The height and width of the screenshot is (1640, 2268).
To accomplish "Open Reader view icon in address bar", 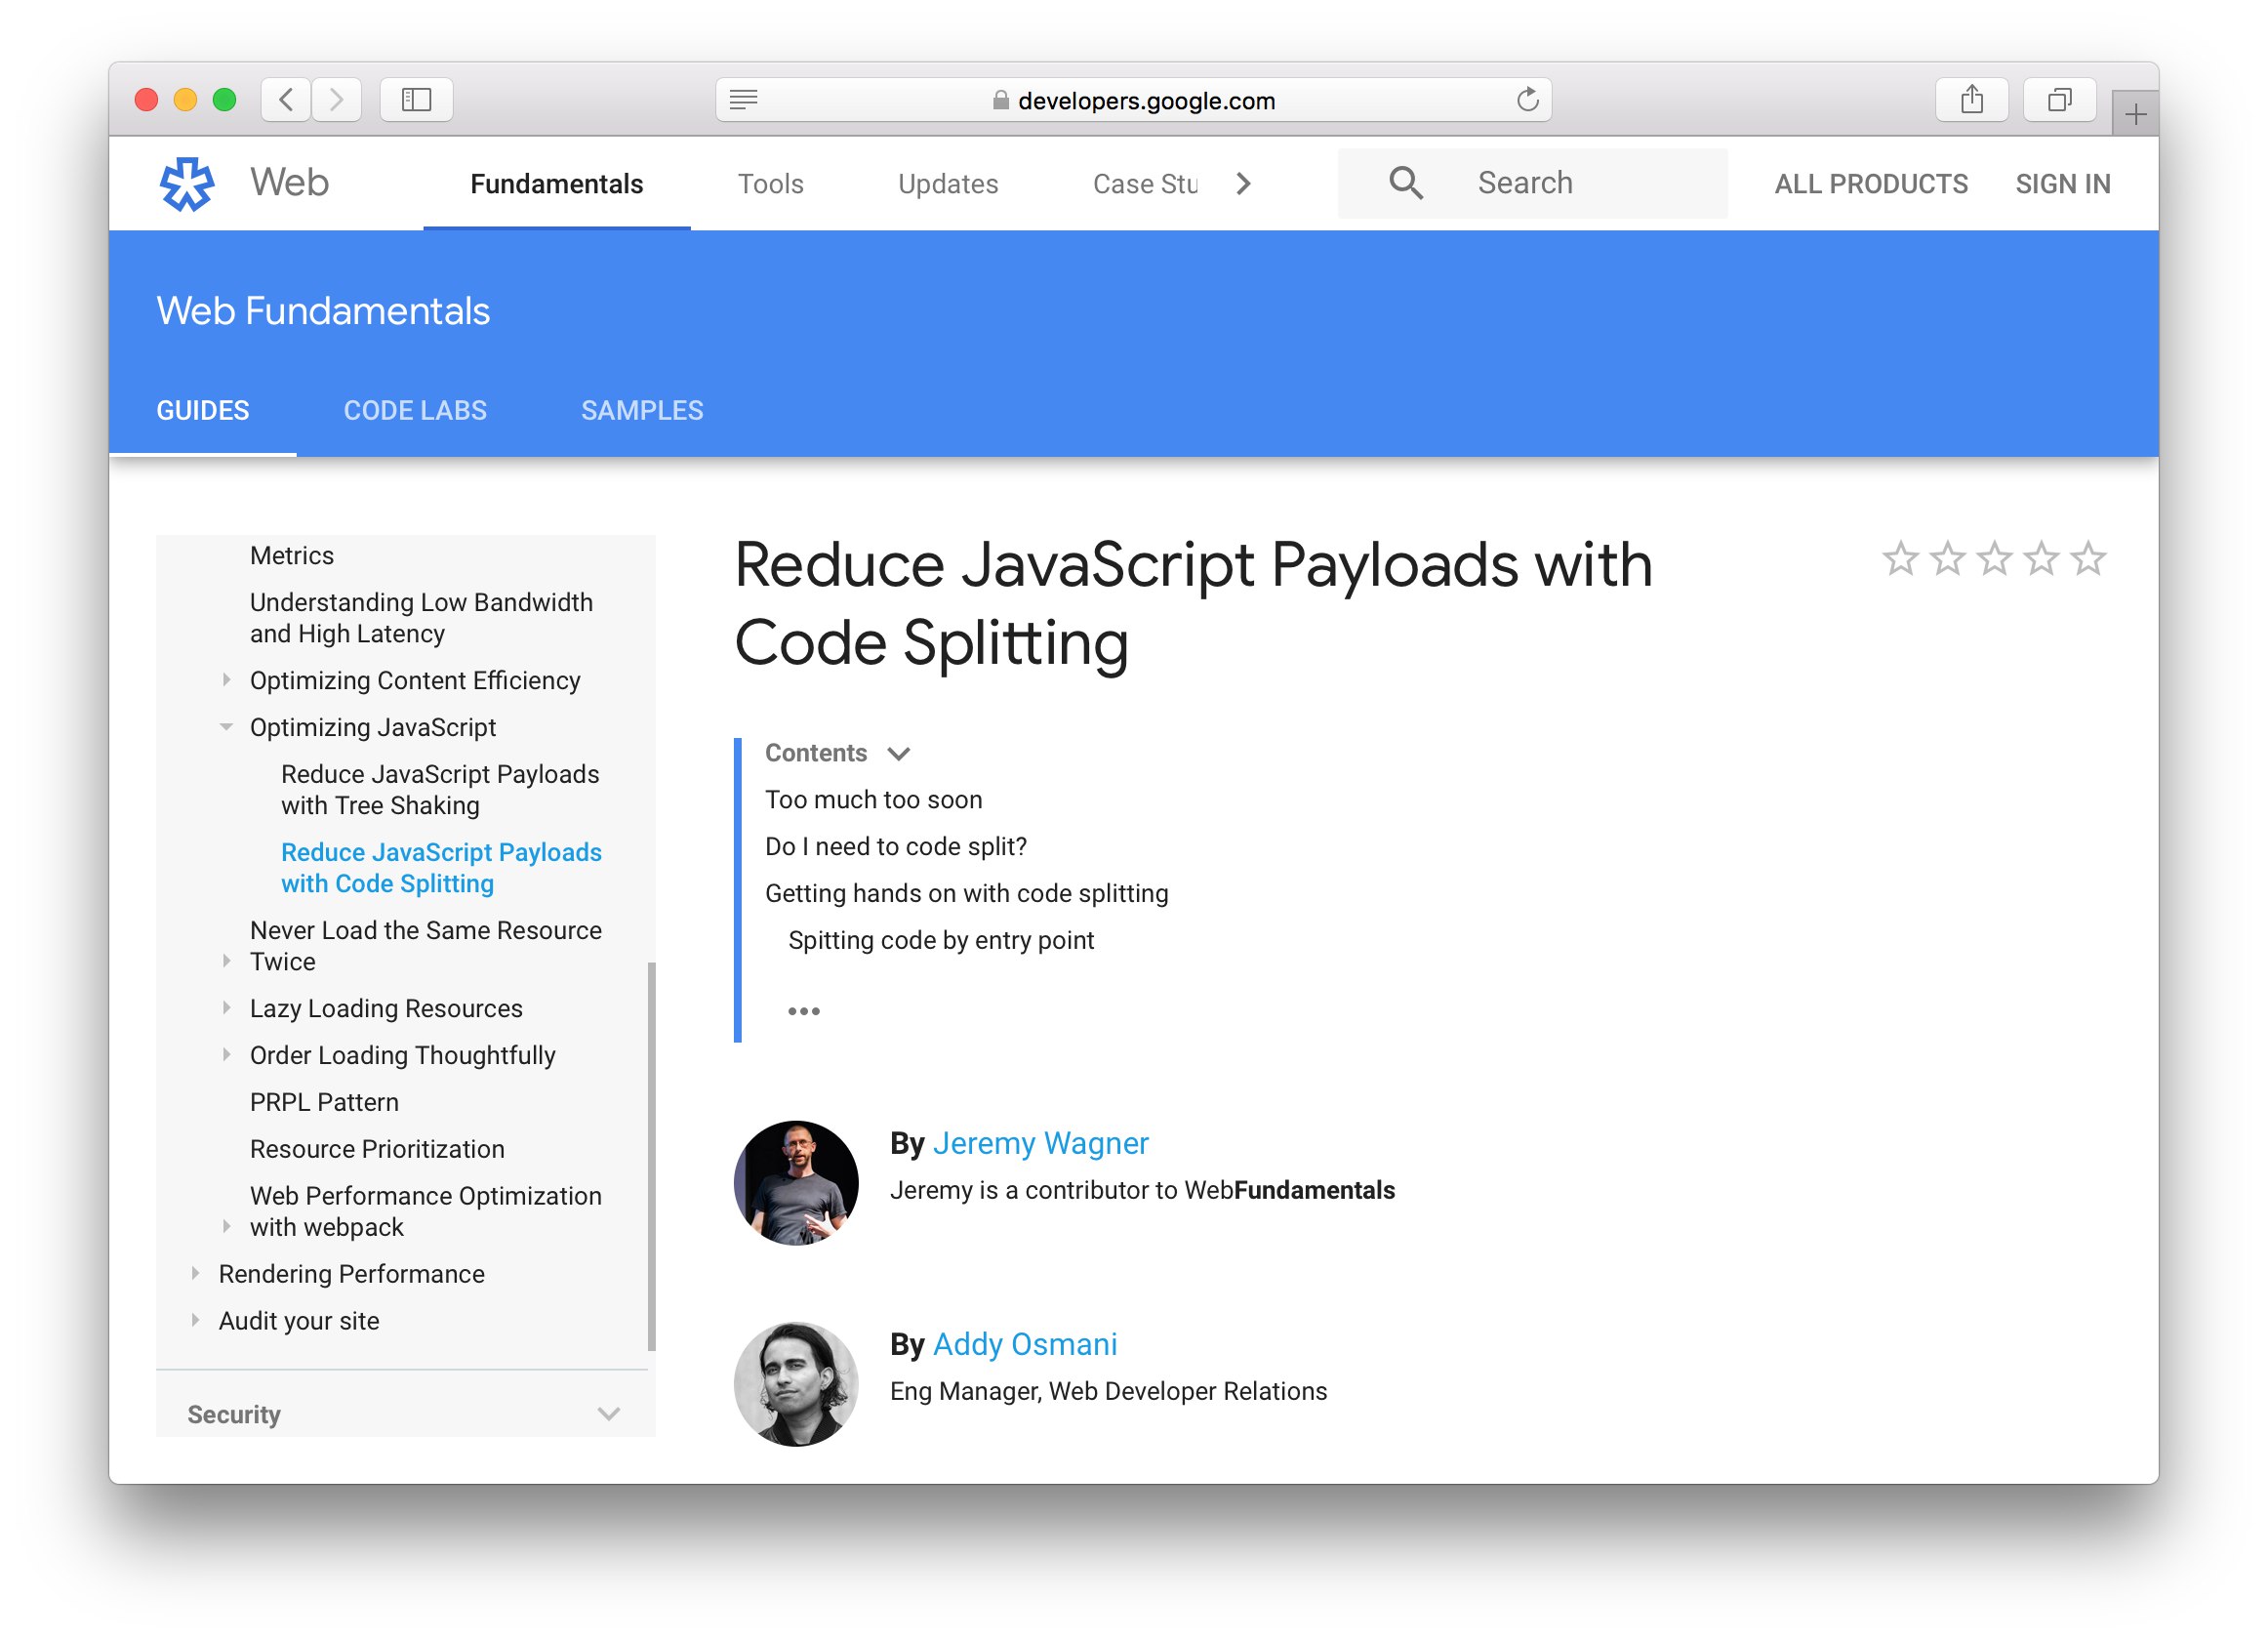I will pos(743,100).
